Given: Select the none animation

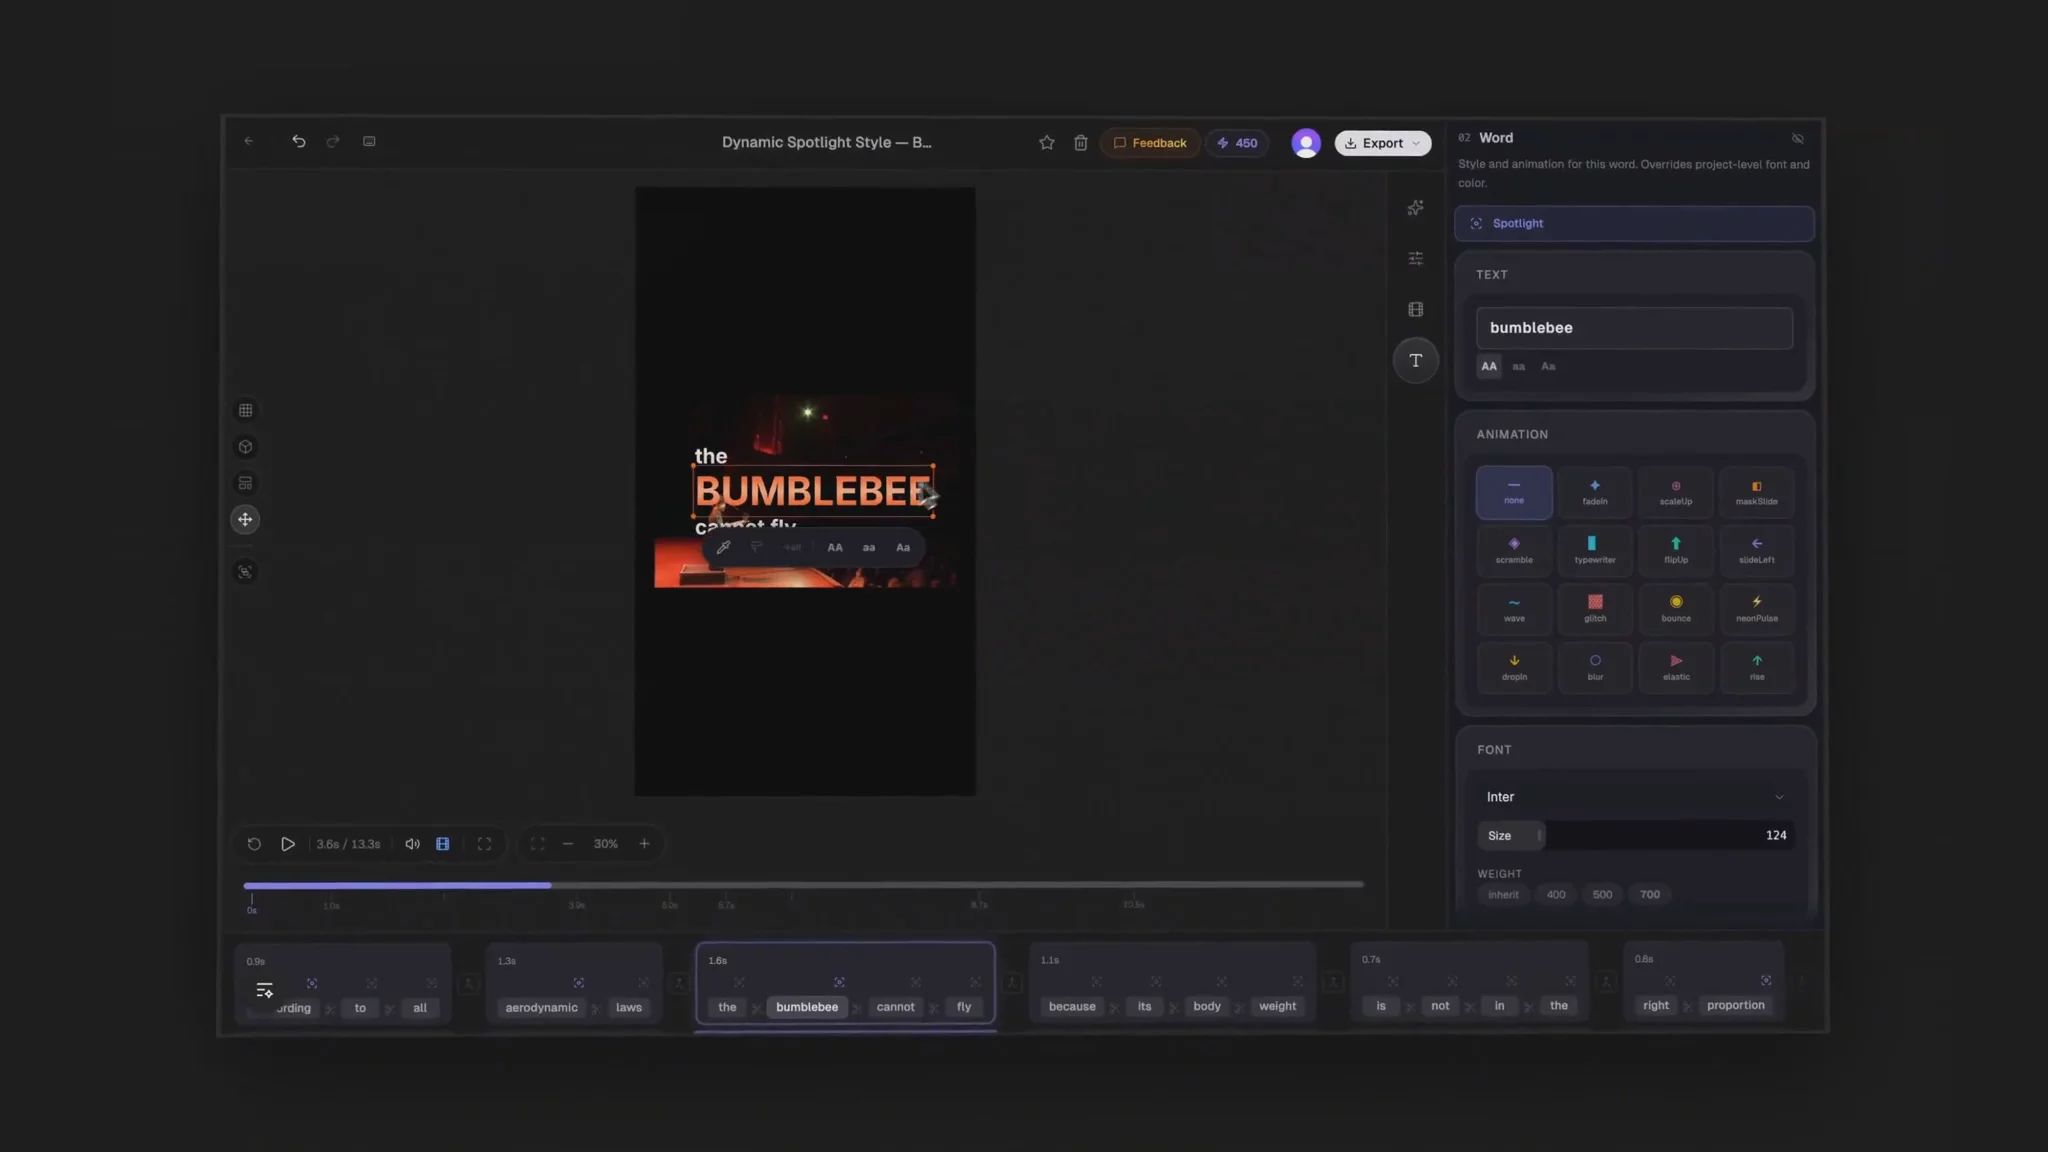Looking at the screenshot, I should [1514, 492].
